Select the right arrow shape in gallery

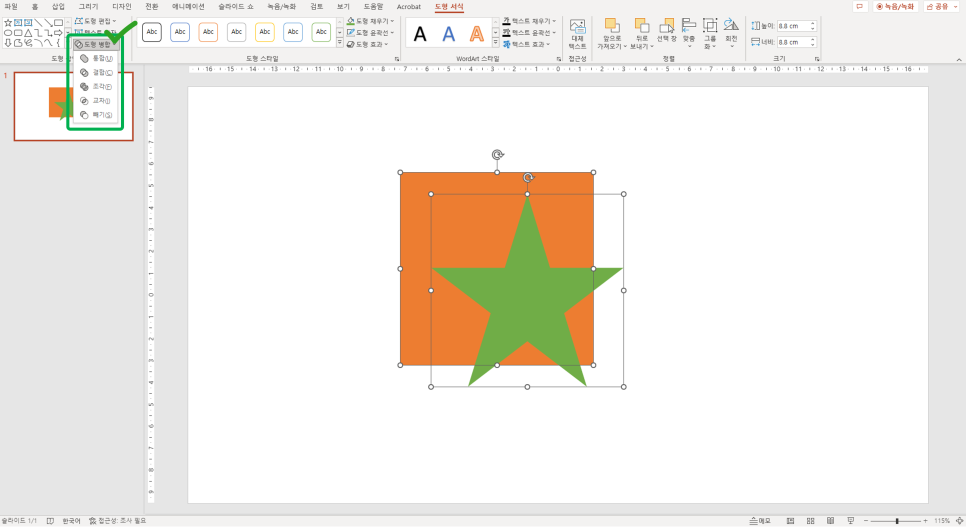point(58,33)
